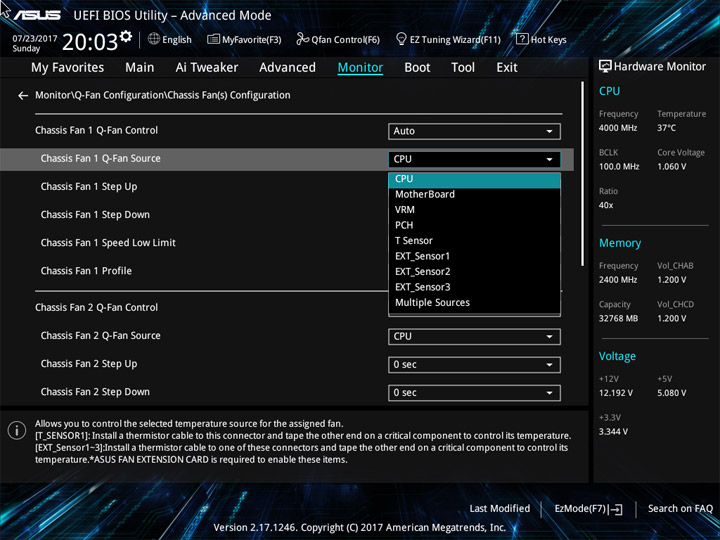Open the Exit tab

point(507,68)
